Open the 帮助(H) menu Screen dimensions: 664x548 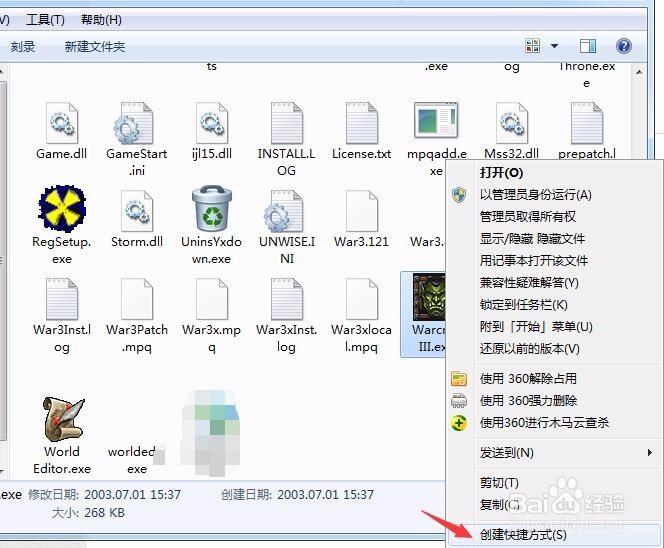101,19
